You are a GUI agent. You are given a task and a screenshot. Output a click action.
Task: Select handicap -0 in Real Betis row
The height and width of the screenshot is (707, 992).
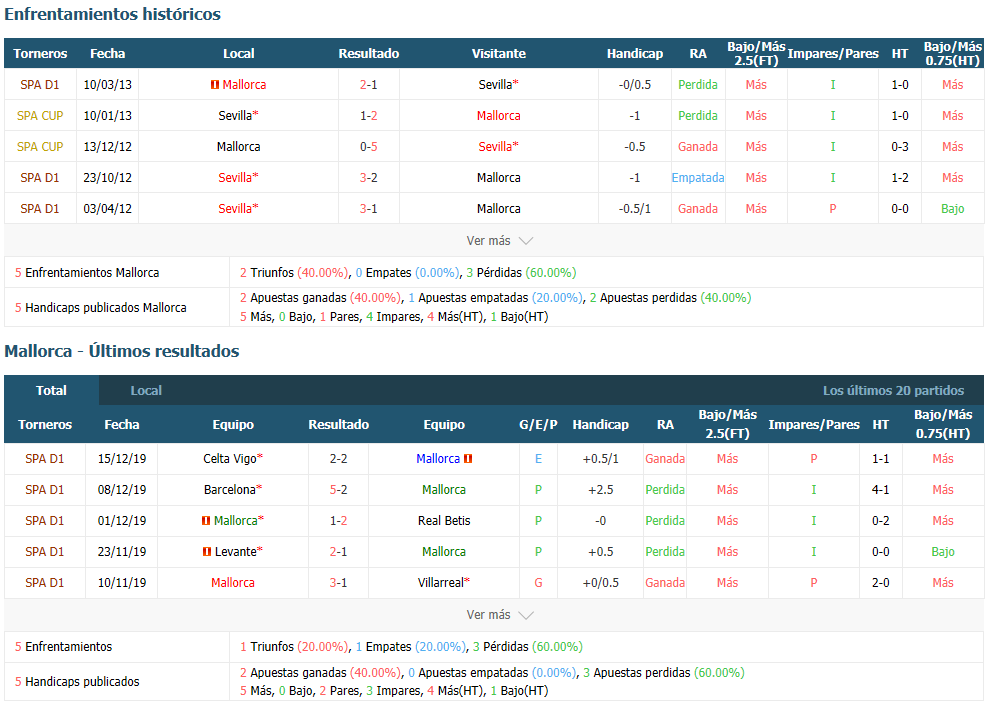pyautogui.click(x=600, y=520)
